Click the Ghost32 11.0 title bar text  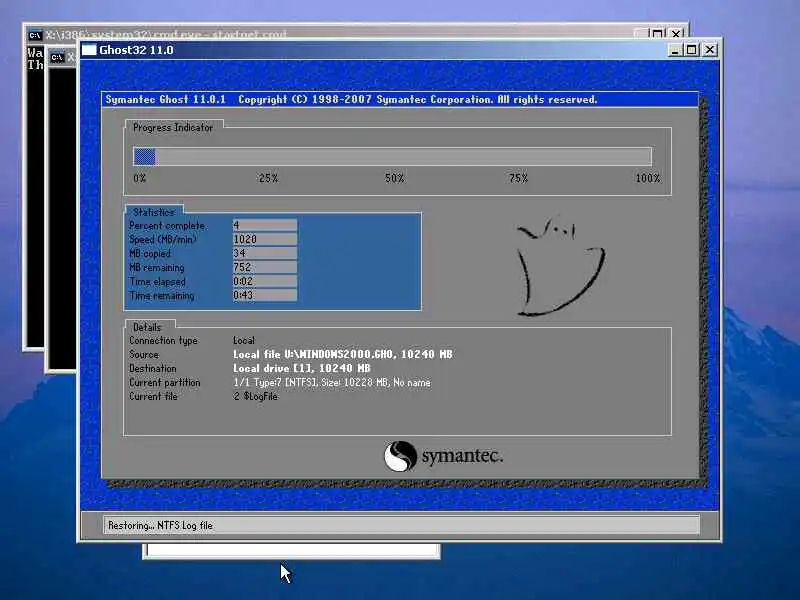136,50
